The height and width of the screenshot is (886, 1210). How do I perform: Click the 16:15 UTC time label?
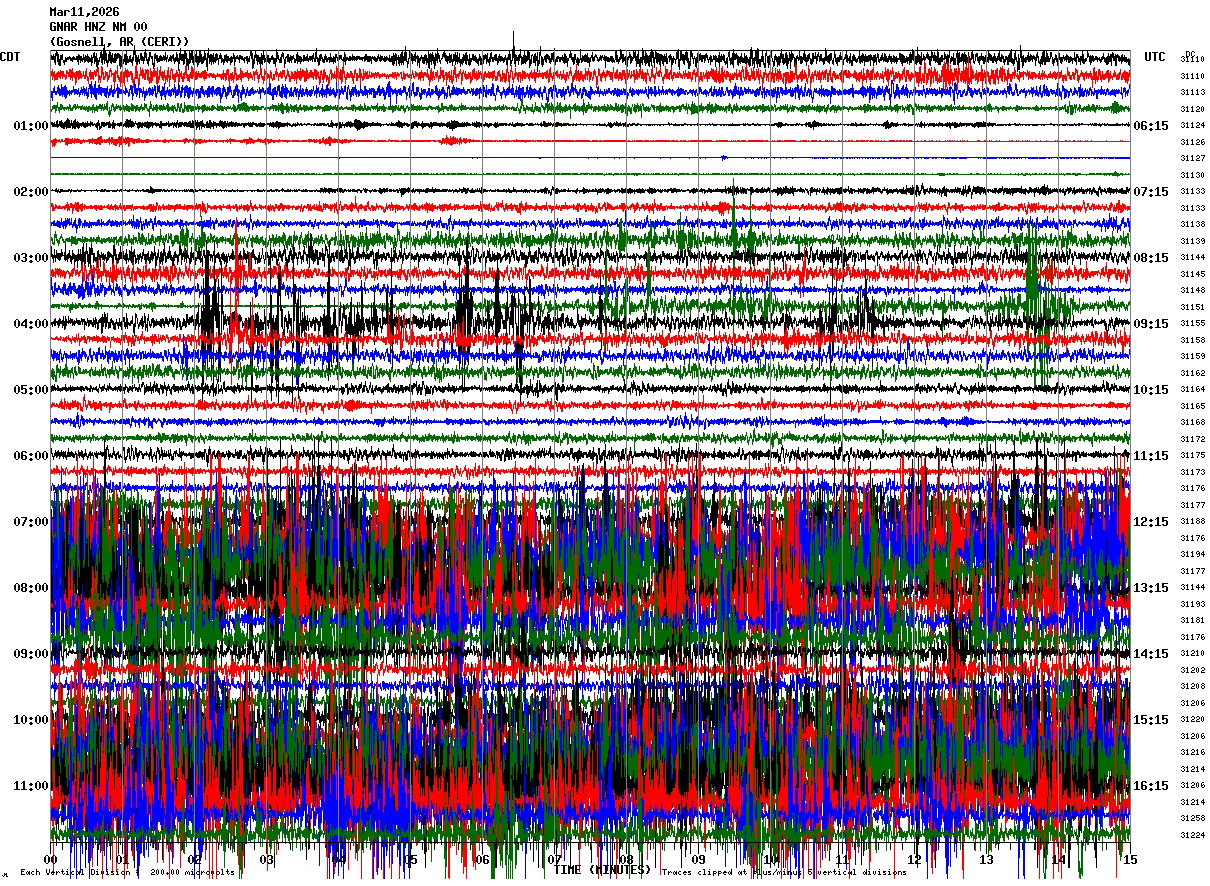(1151, 786)
